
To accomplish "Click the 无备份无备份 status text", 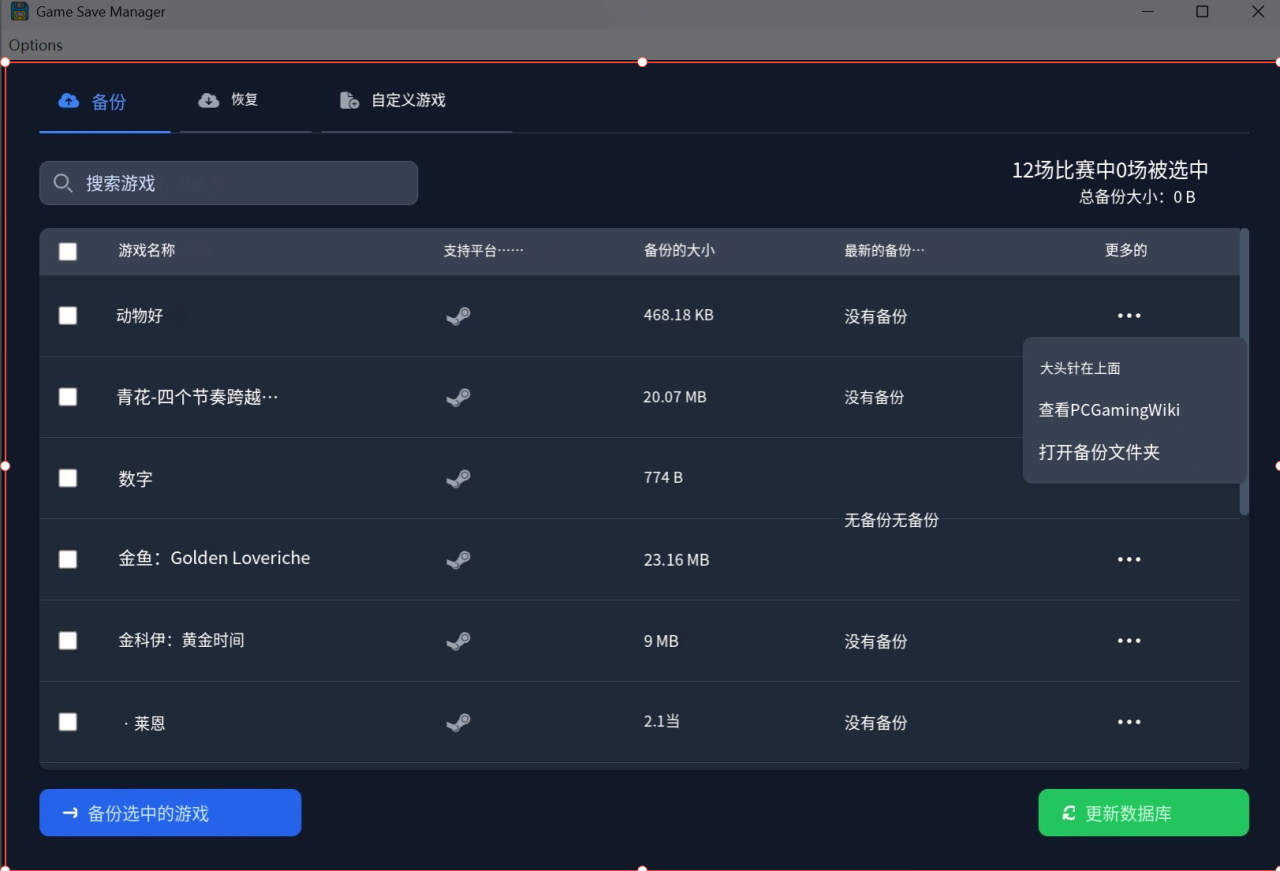I will 892,520.
